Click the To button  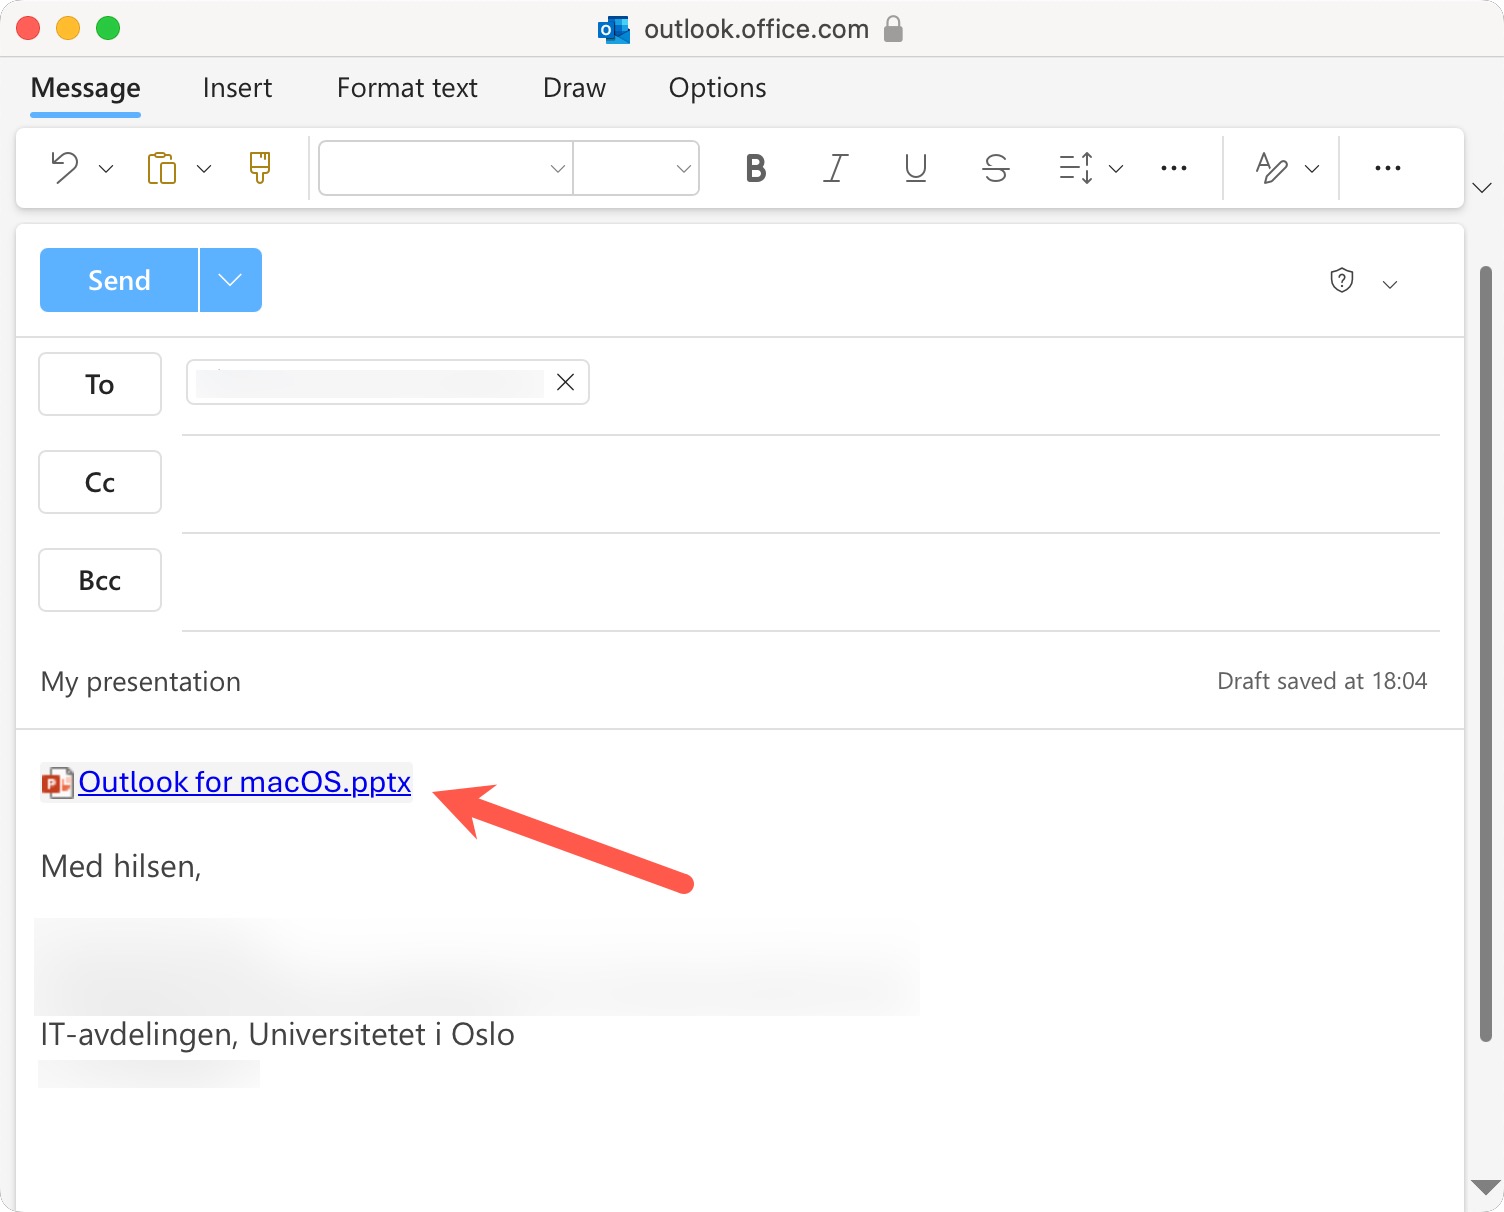coord(100,384)
